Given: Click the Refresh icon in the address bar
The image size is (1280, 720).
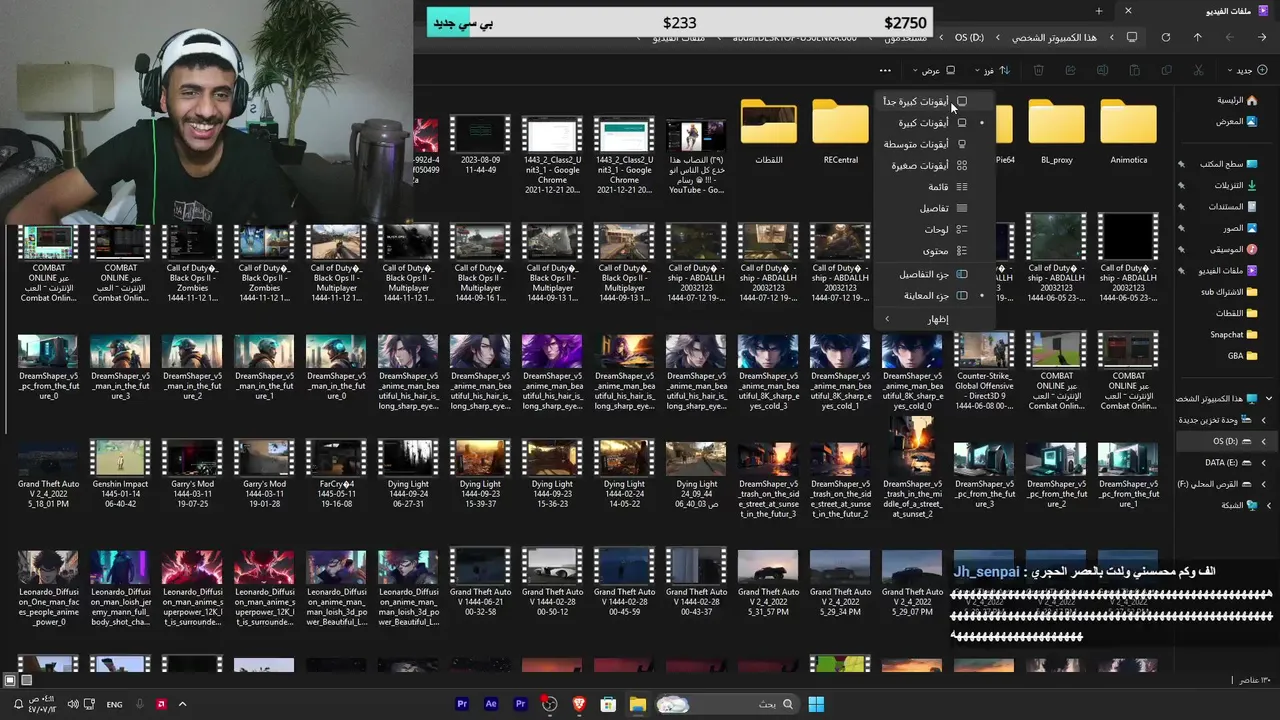Looking at the screenshot, I should tap(1166, 37).
